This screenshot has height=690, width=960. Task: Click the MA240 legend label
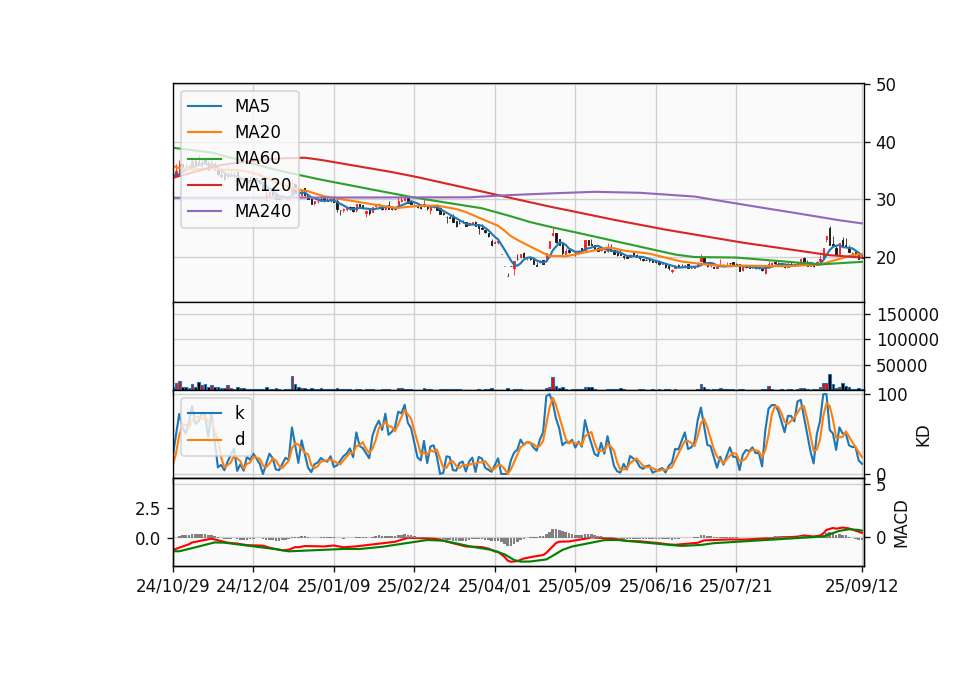pos(263,211)
